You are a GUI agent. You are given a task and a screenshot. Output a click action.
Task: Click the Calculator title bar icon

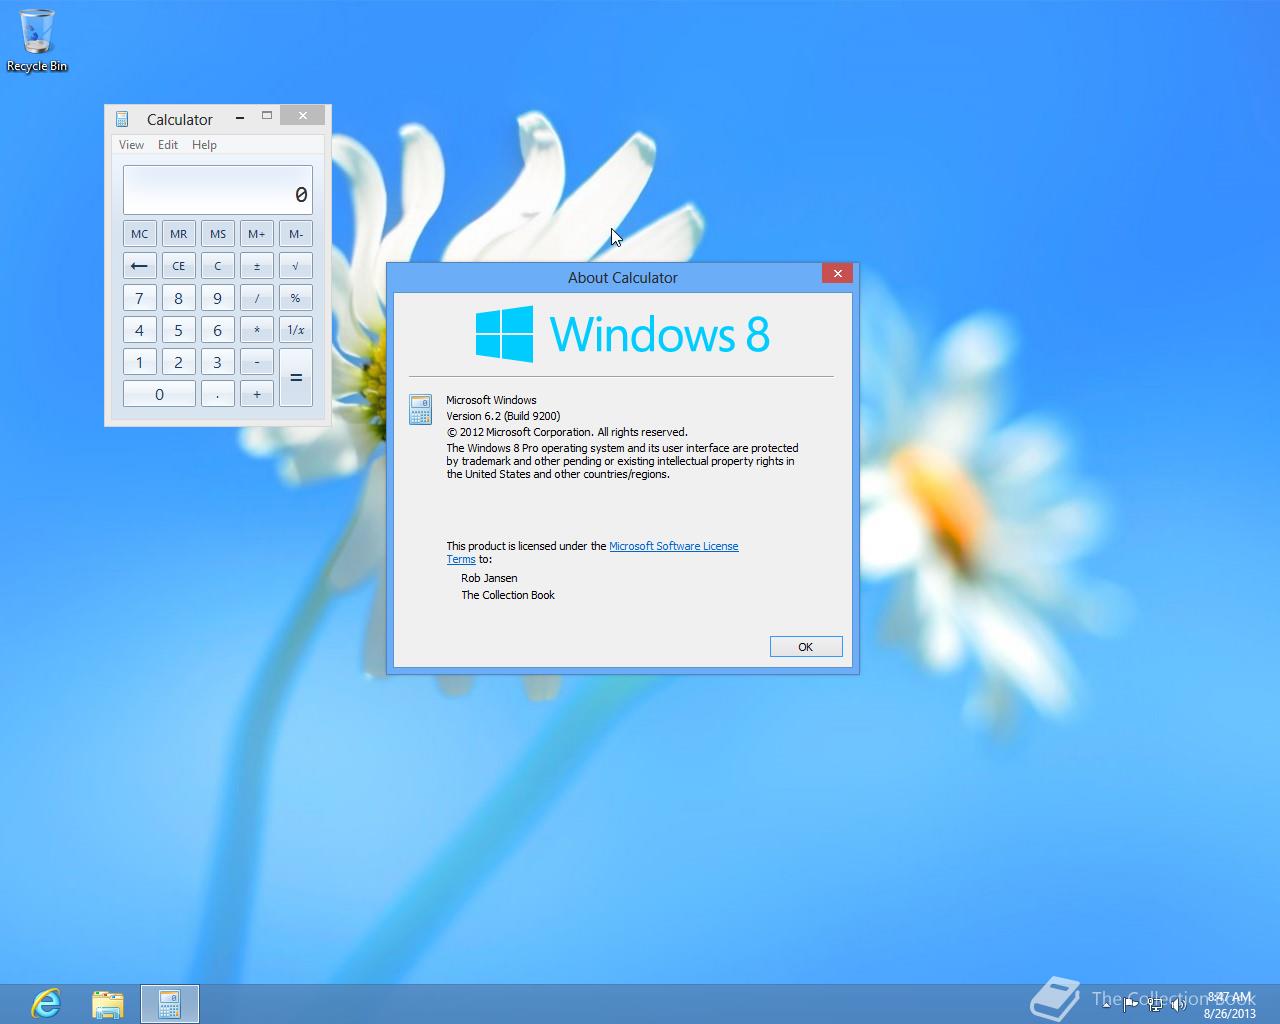point(122,119)
